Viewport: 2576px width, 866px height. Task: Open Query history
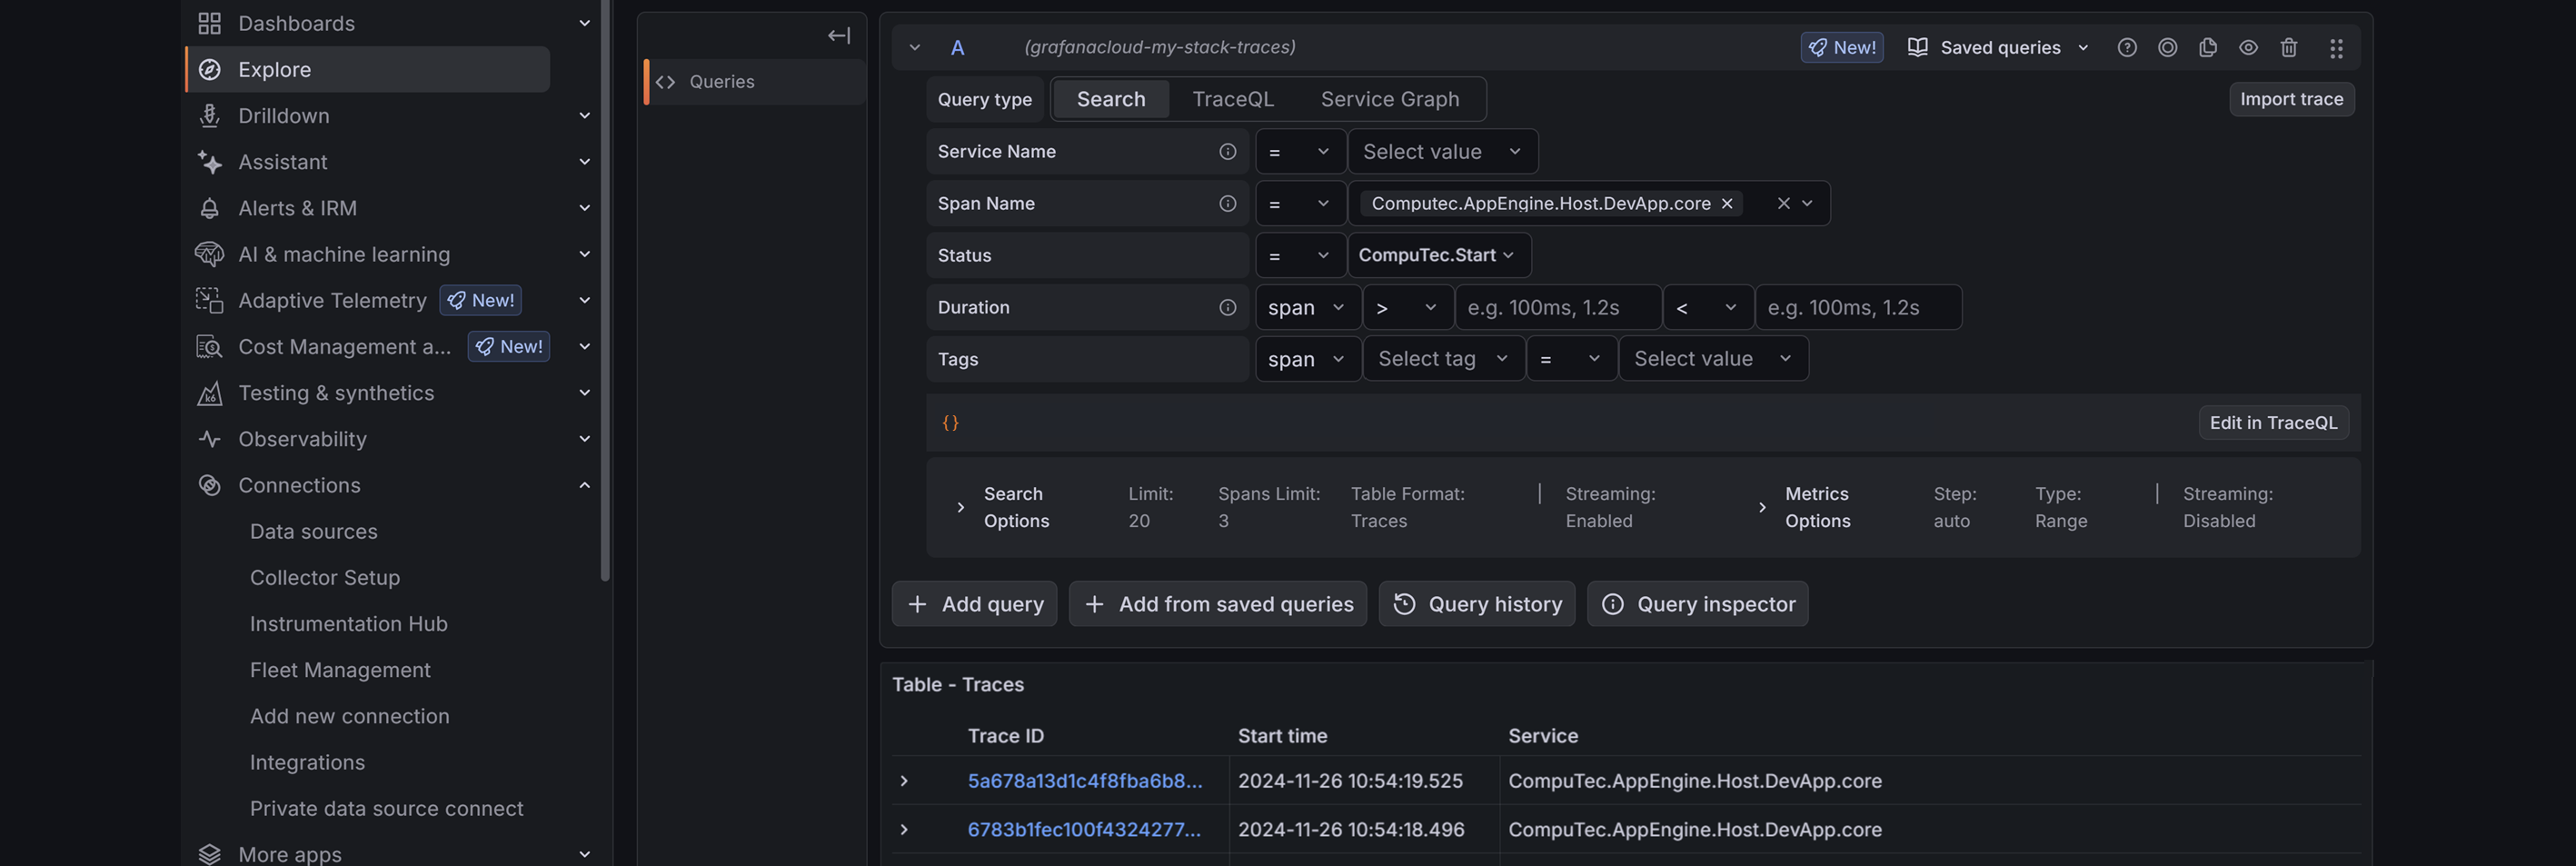[1476, 604]
